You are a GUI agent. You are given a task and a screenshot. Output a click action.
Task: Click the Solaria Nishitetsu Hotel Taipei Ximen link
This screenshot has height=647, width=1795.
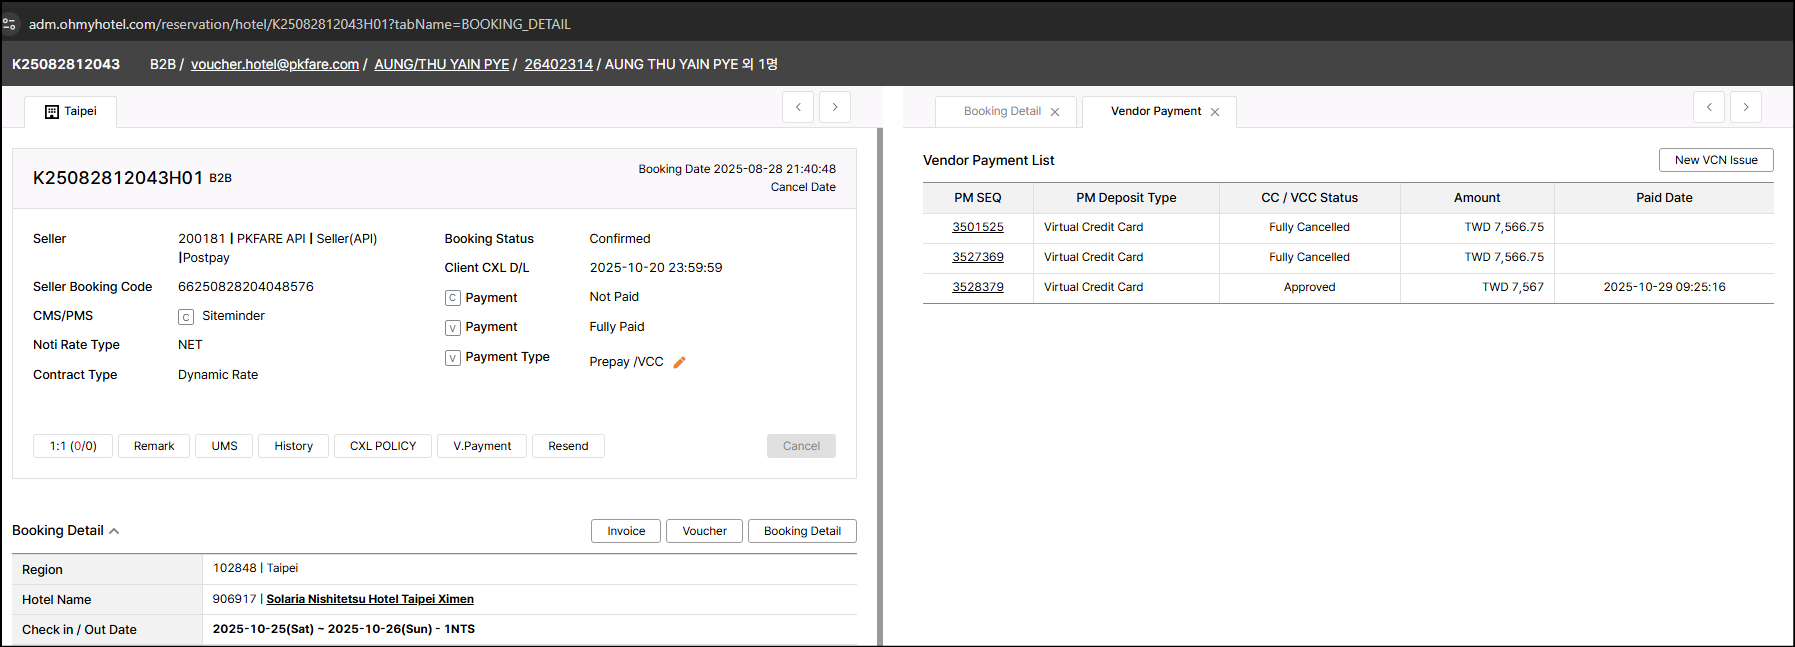click(370, 599)
